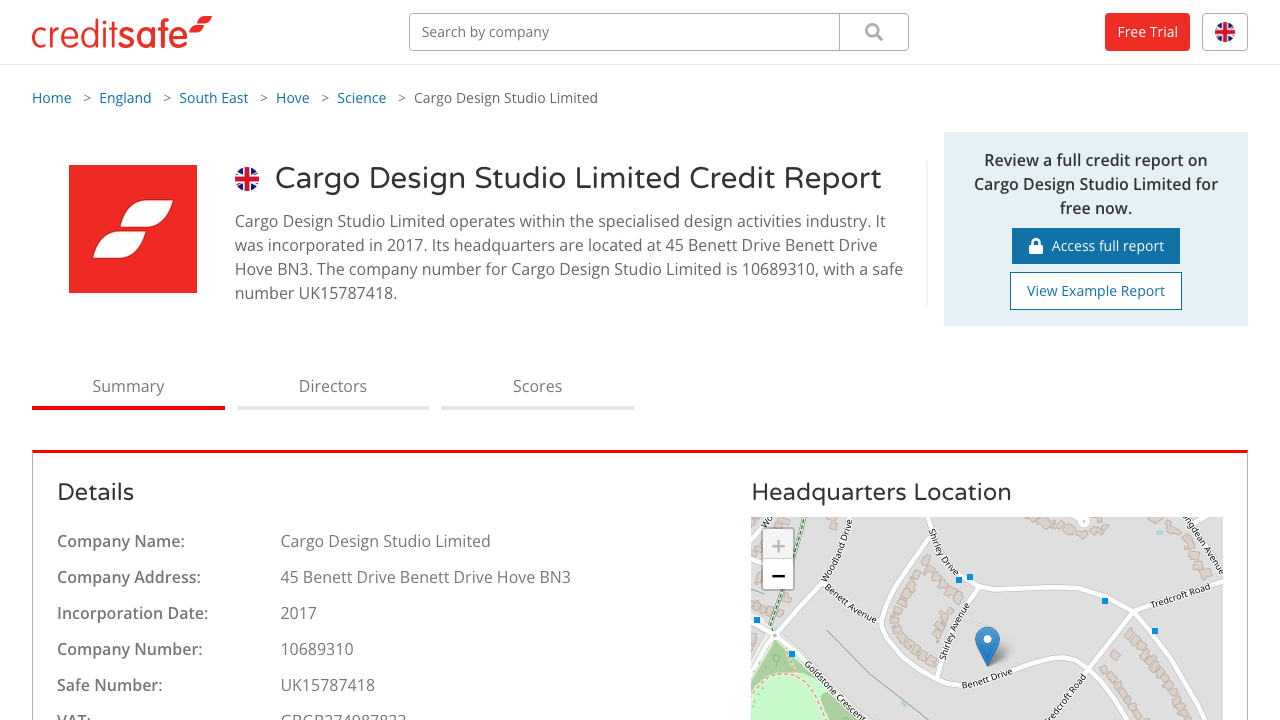Viewport: 1280px width, 720px height.
Task: Open the UK flag language selector
Action: (x=1224, y=31)
